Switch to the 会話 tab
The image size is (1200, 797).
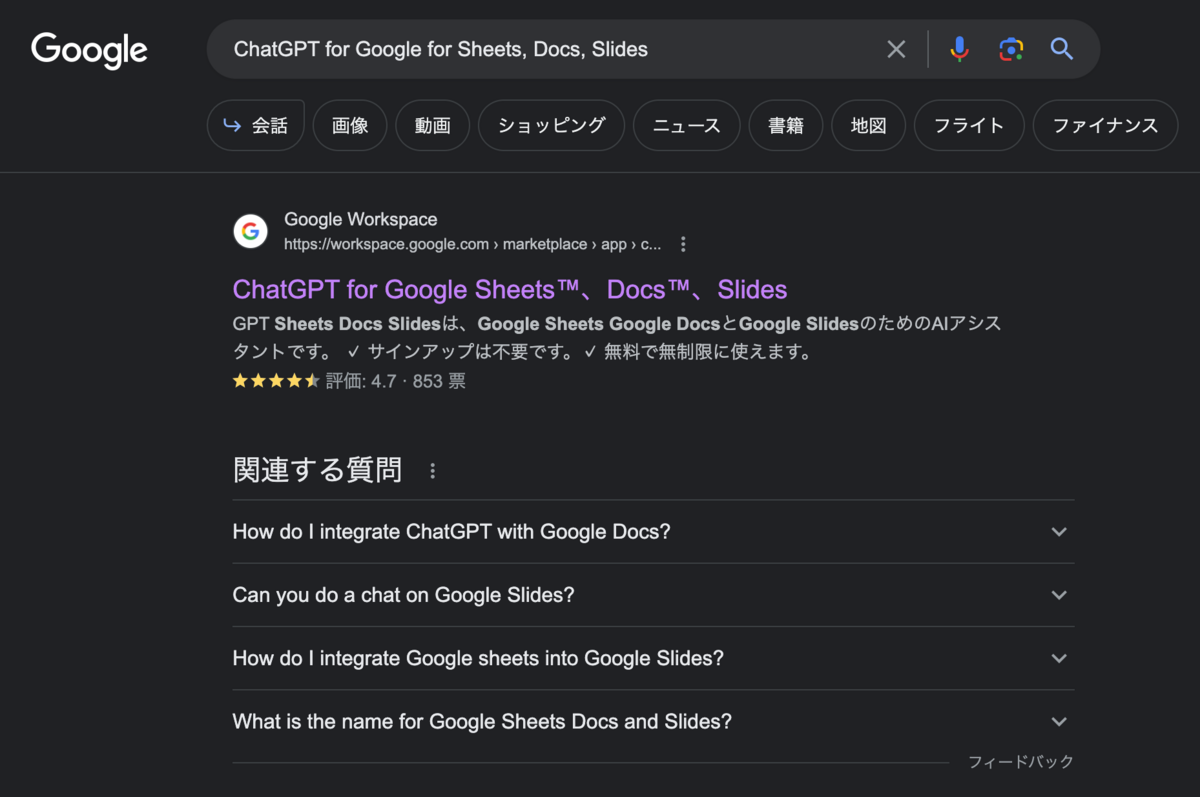coord(255,125)
